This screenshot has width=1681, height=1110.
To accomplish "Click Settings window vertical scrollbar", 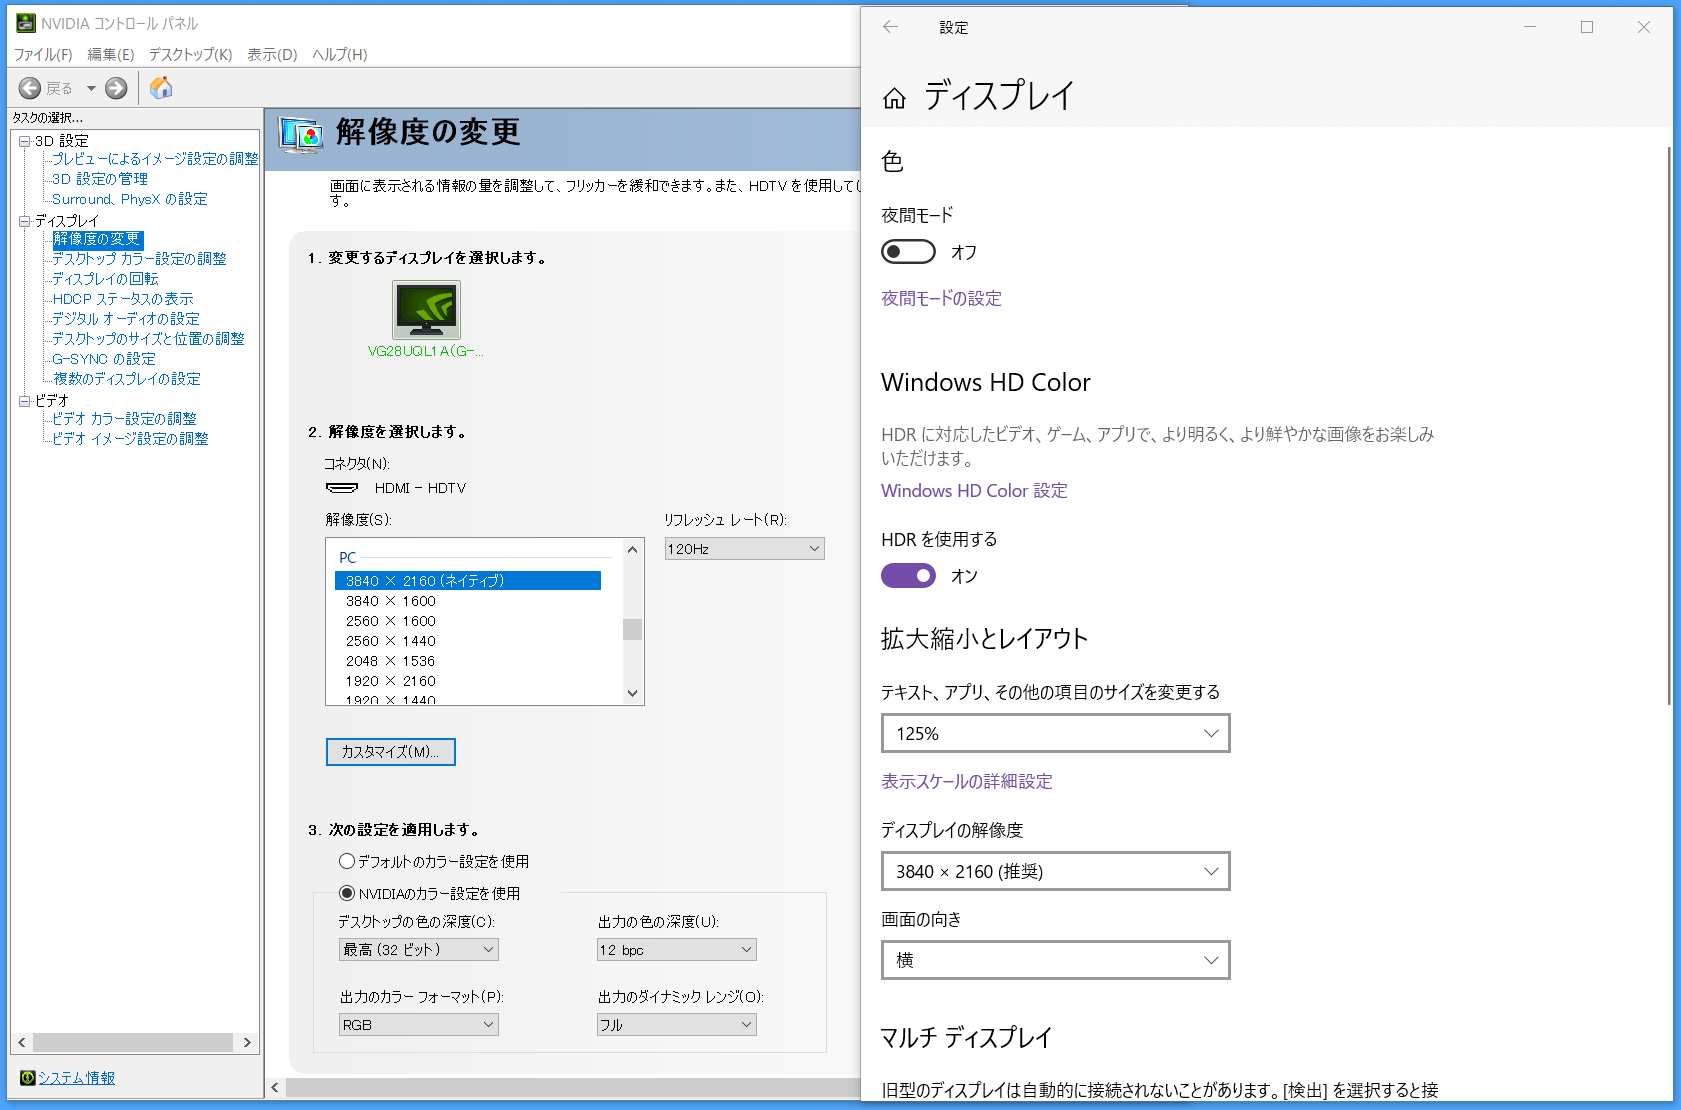I will 1668,426.
